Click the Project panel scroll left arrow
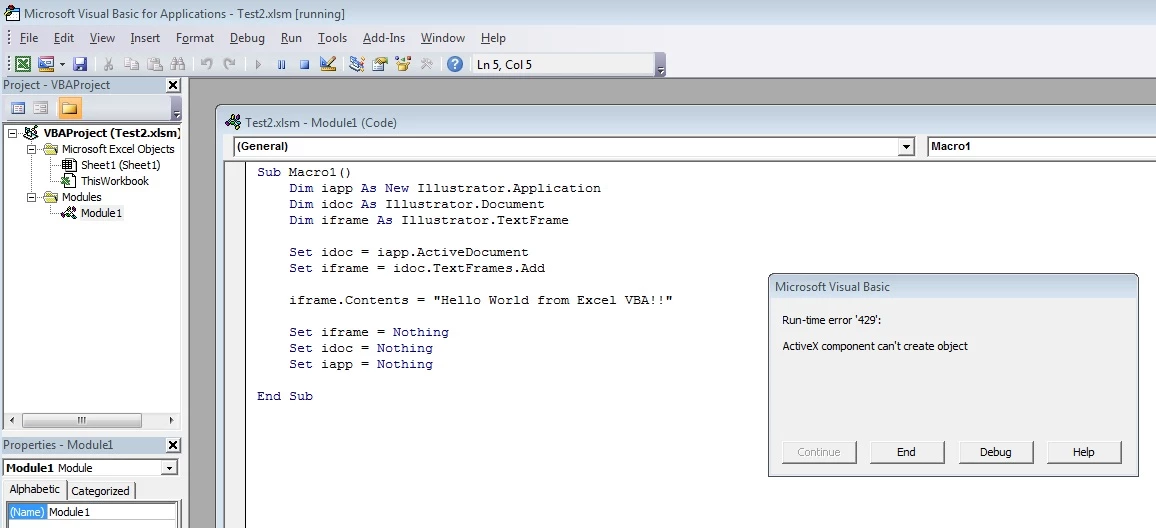The width and height of the screenshot is (1156, 528). [x=11, y=420]
